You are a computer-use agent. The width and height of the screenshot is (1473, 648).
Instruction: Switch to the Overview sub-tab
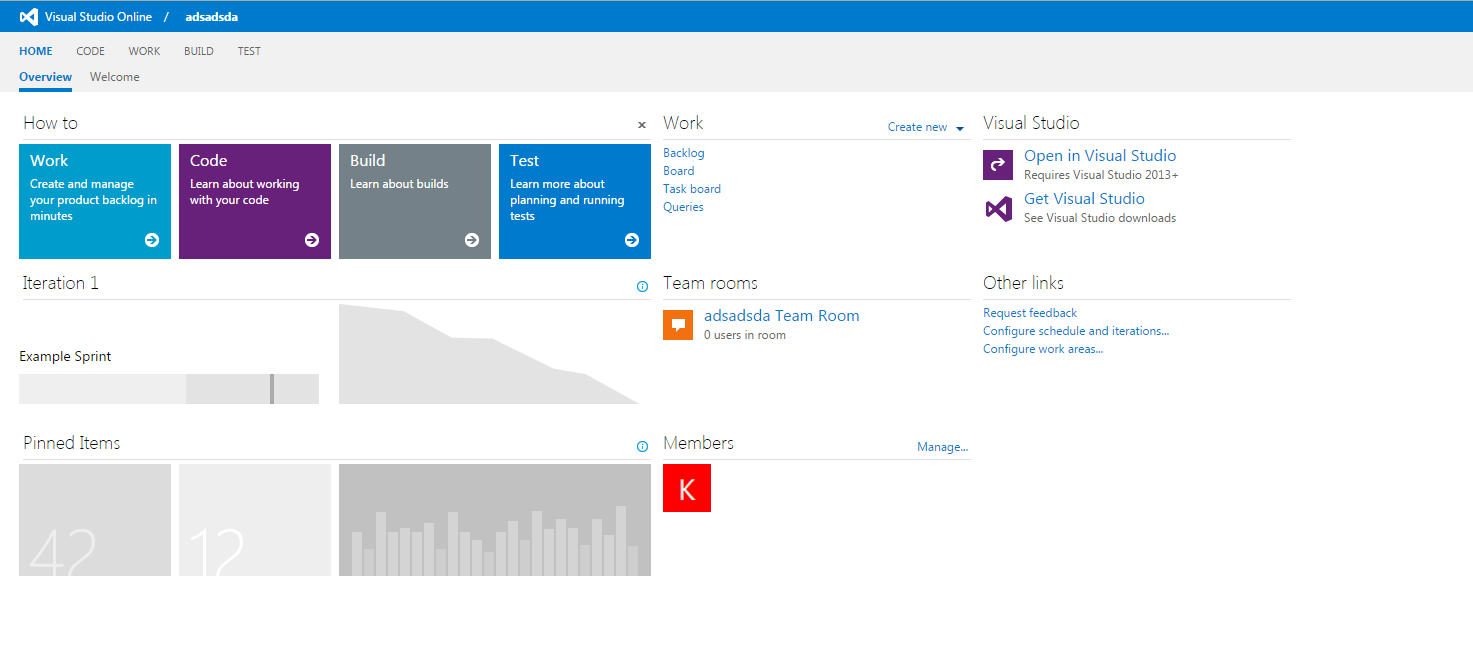pos(45,77)
